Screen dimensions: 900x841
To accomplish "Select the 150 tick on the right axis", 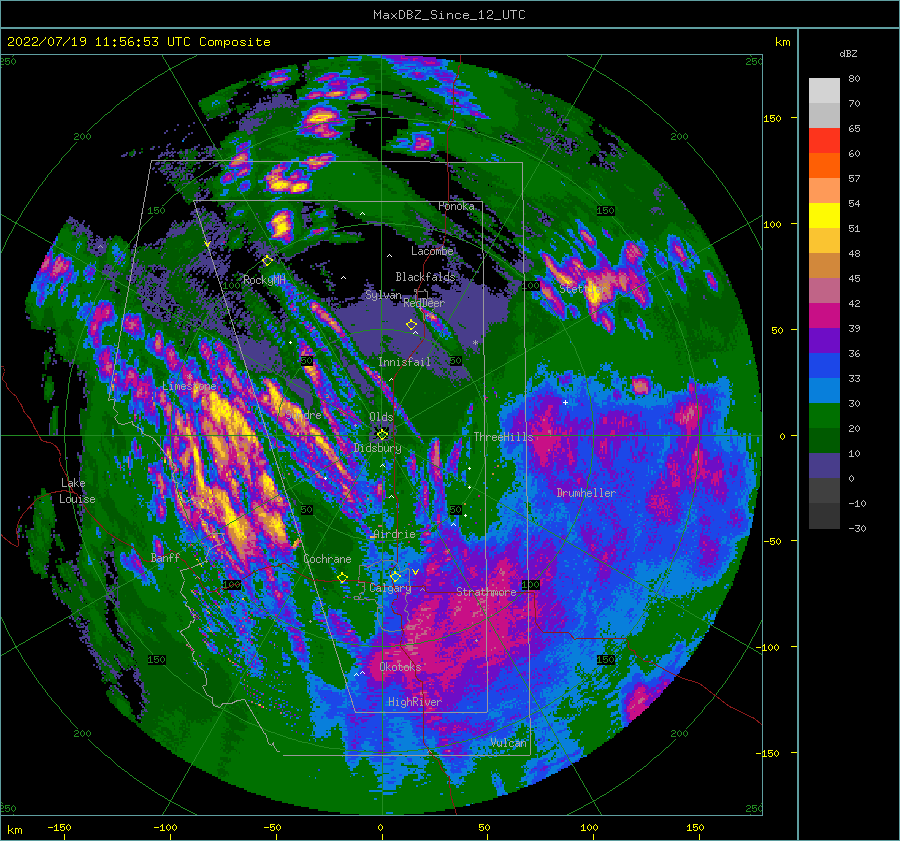I will (x=772, y=118).
